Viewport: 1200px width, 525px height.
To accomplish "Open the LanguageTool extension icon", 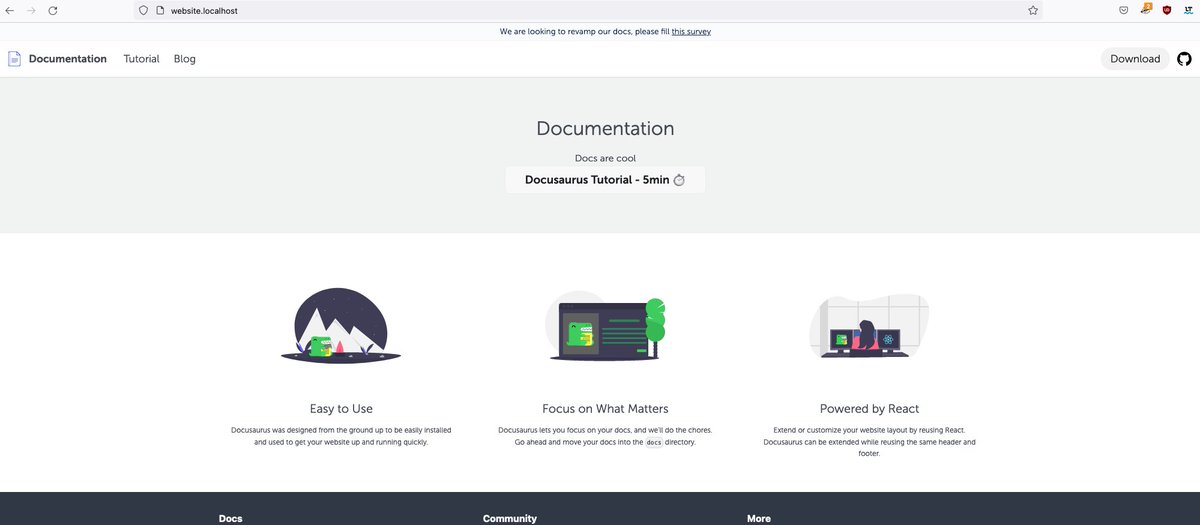I will 1187,10.
